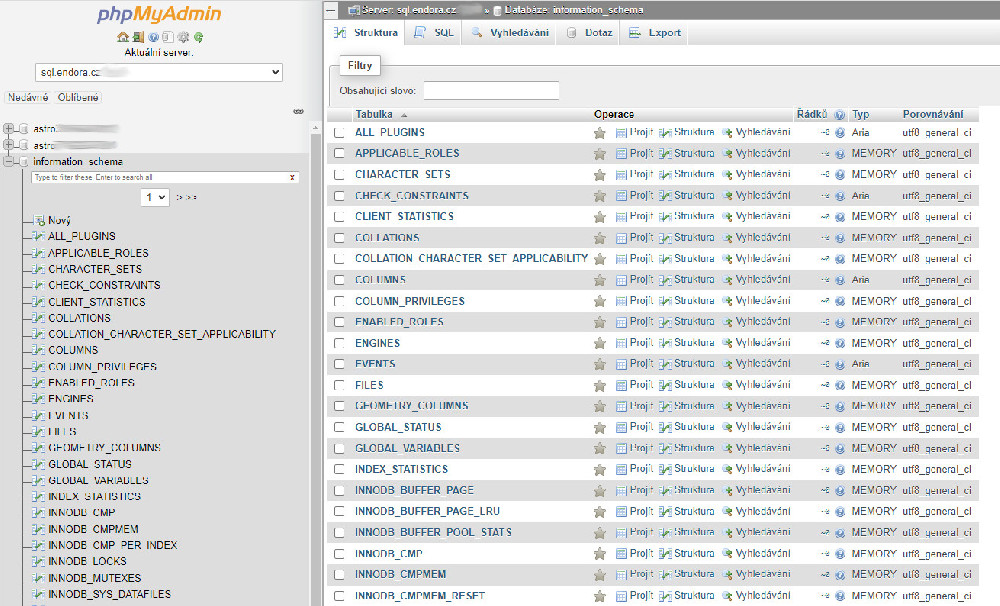Click the log out icon in sidebar

coord(137,37)
